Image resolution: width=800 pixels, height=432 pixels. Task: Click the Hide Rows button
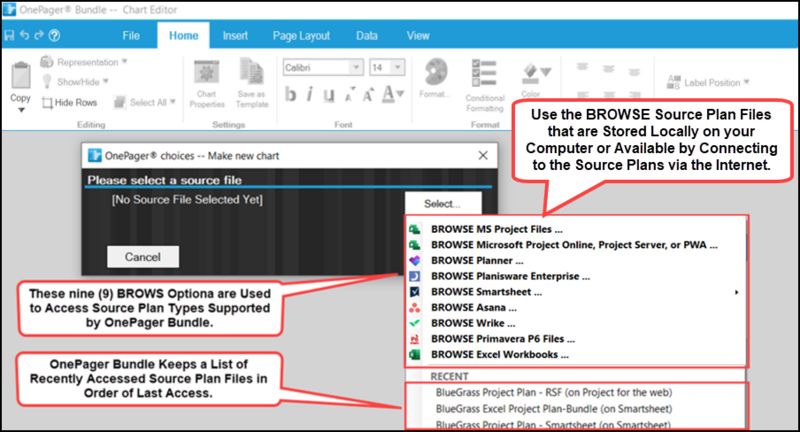[x=69, y=103]
